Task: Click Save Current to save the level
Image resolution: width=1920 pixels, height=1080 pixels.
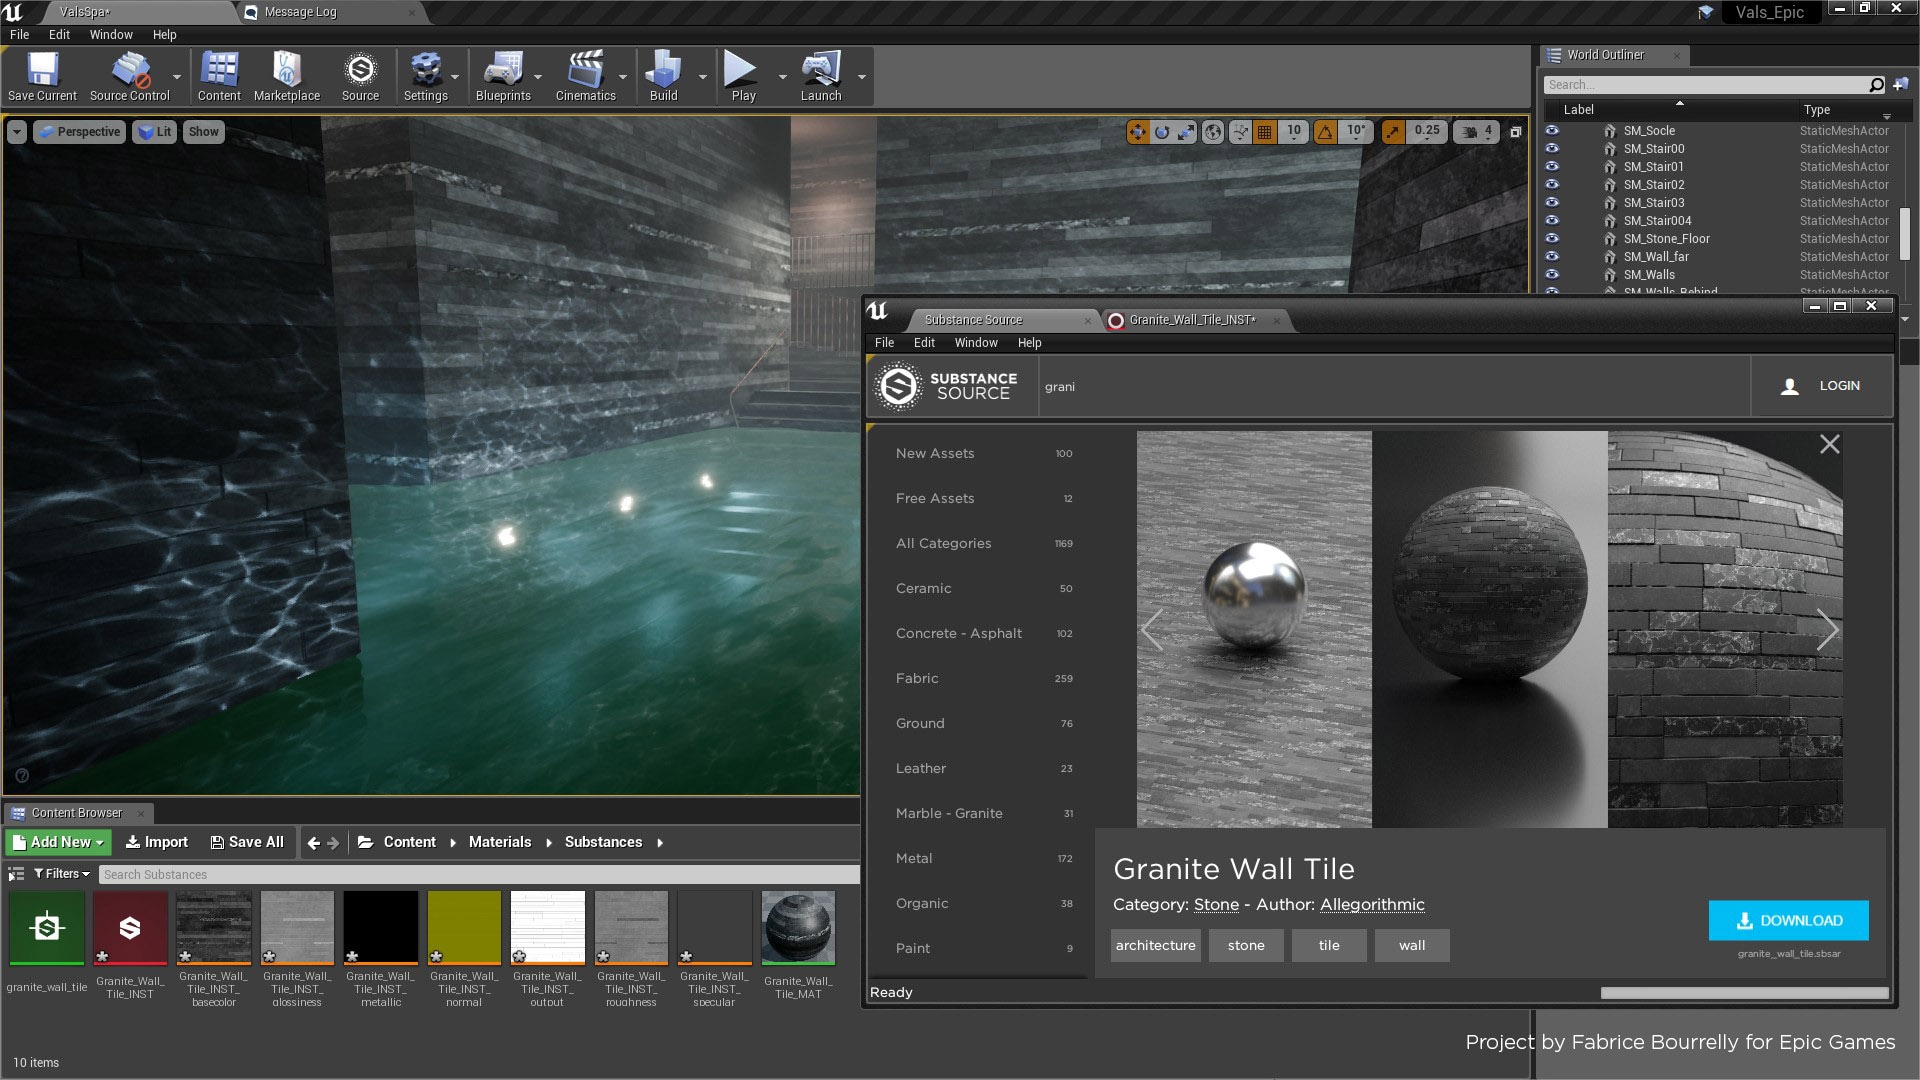Action: (42, 75)
